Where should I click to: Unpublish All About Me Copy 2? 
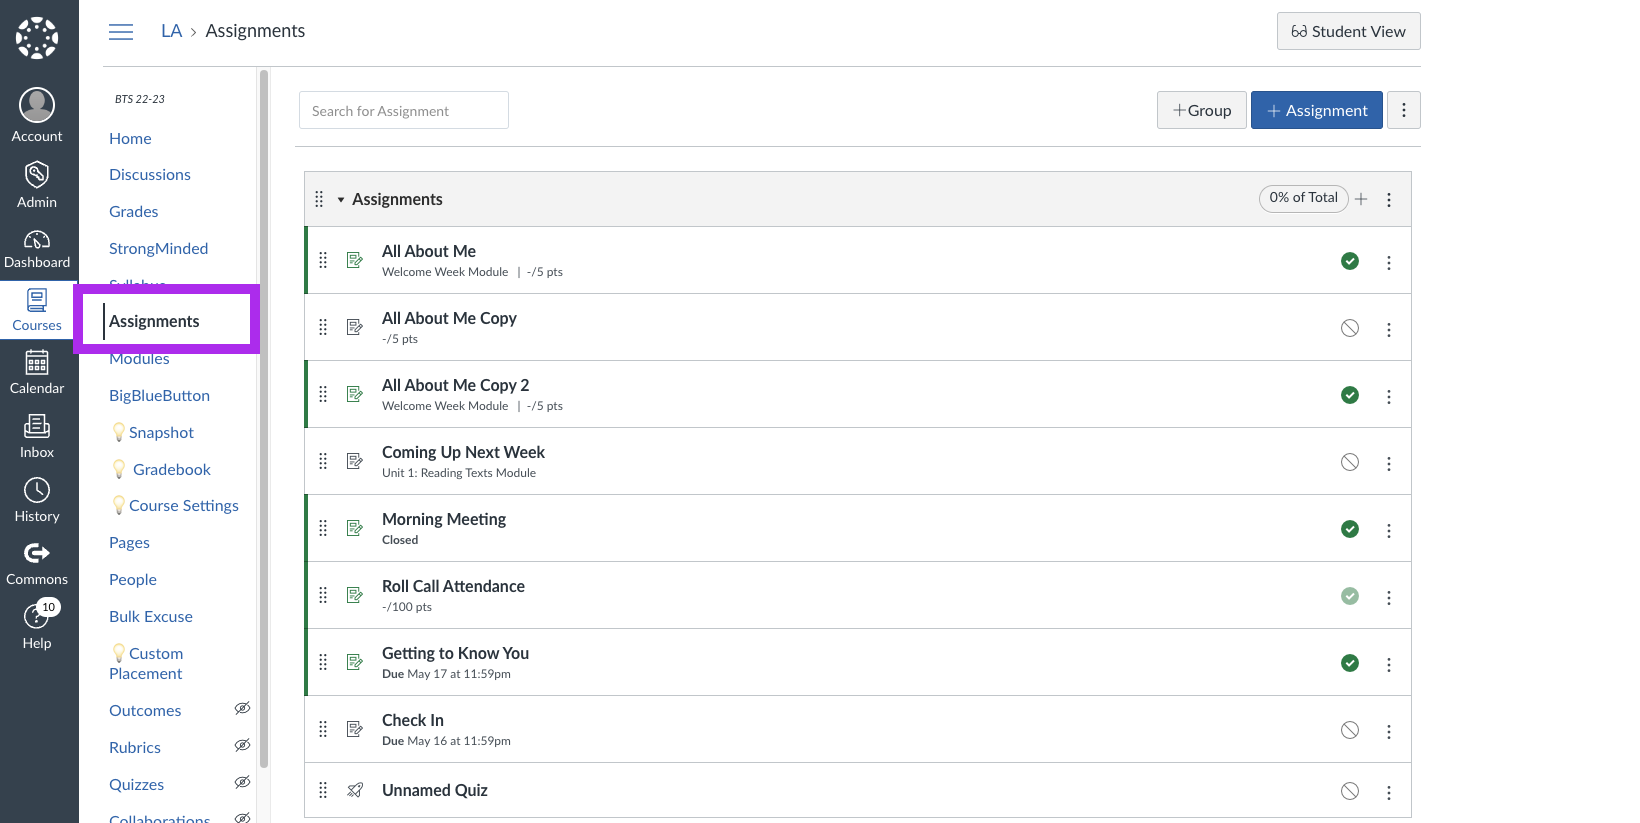1350,395
